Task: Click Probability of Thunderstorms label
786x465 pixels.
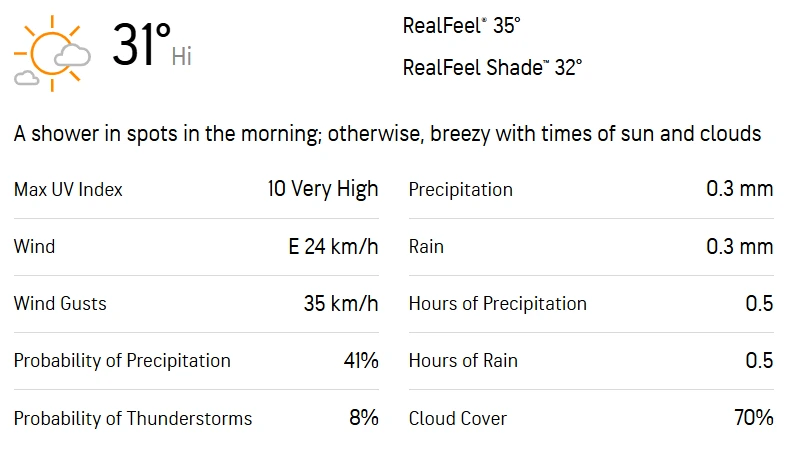Action: [133, 418]
